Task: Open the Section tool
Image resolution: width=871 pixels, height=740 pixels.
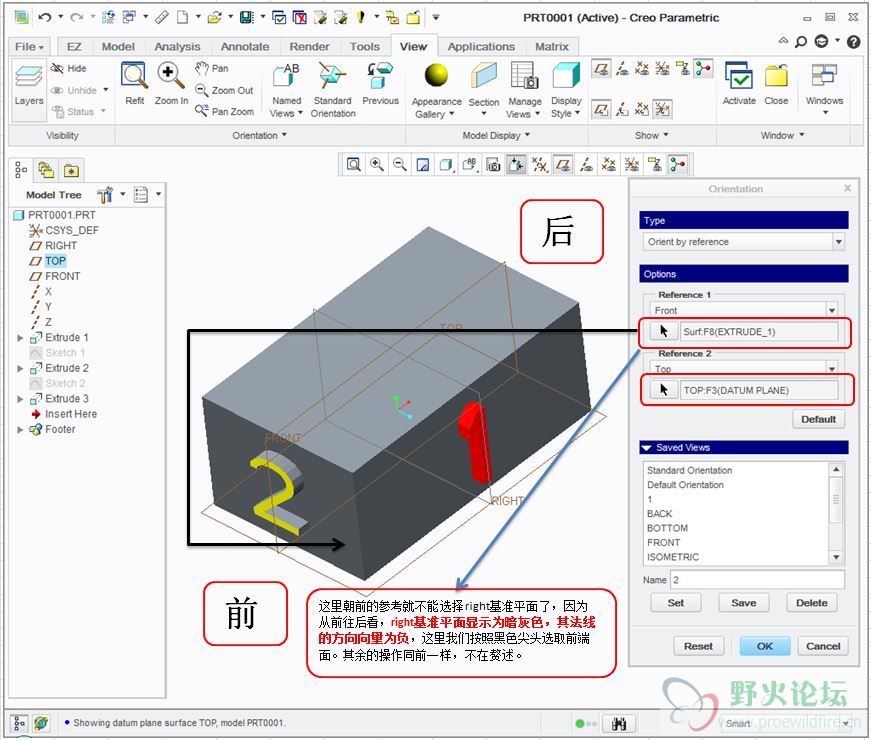Action: (x=483, y=89)
